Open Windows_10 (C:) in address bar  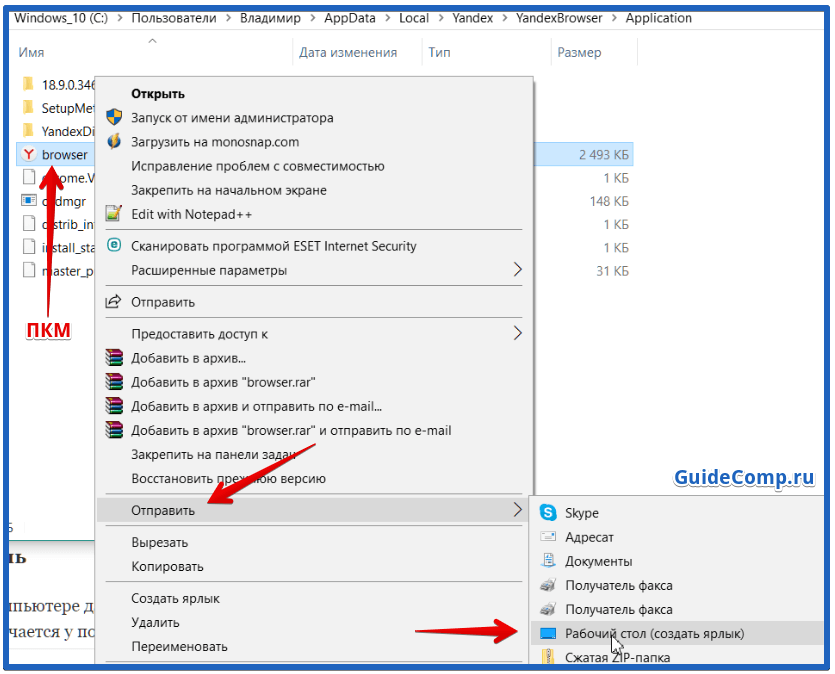click(61, 18)
